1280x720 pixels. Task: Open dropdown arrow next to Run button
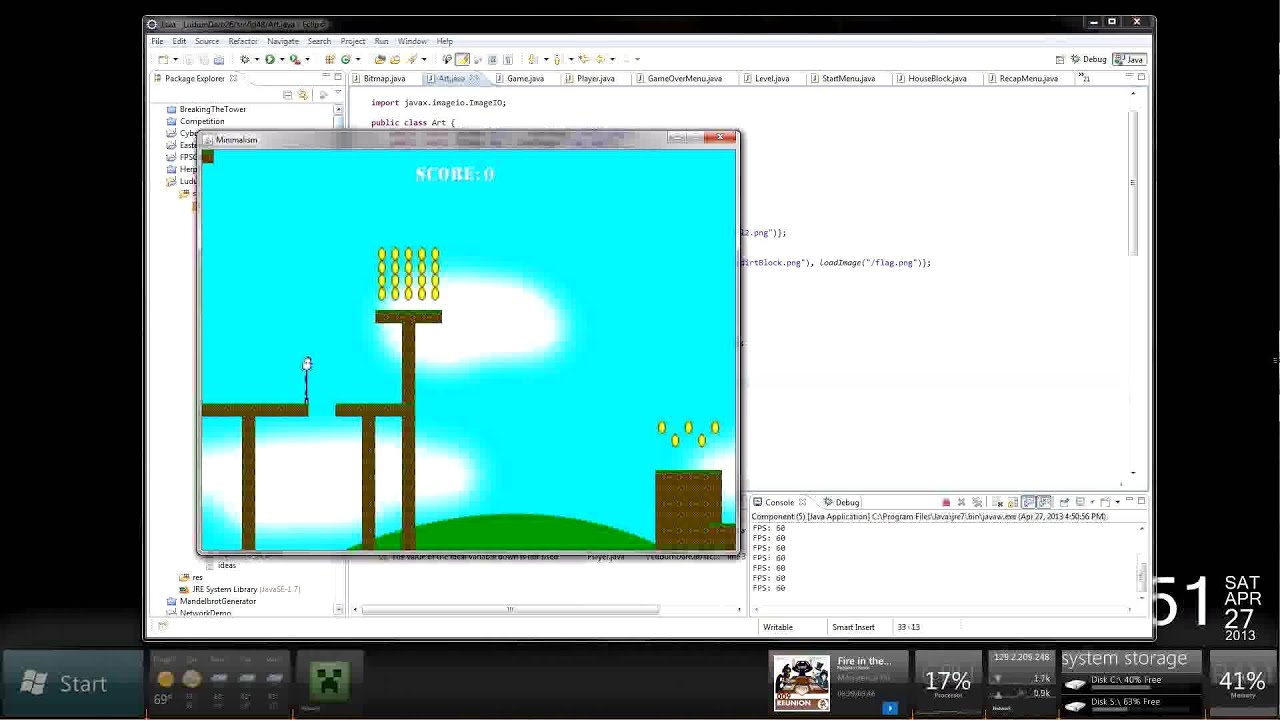pyautogui.click(x=282, y=59)
